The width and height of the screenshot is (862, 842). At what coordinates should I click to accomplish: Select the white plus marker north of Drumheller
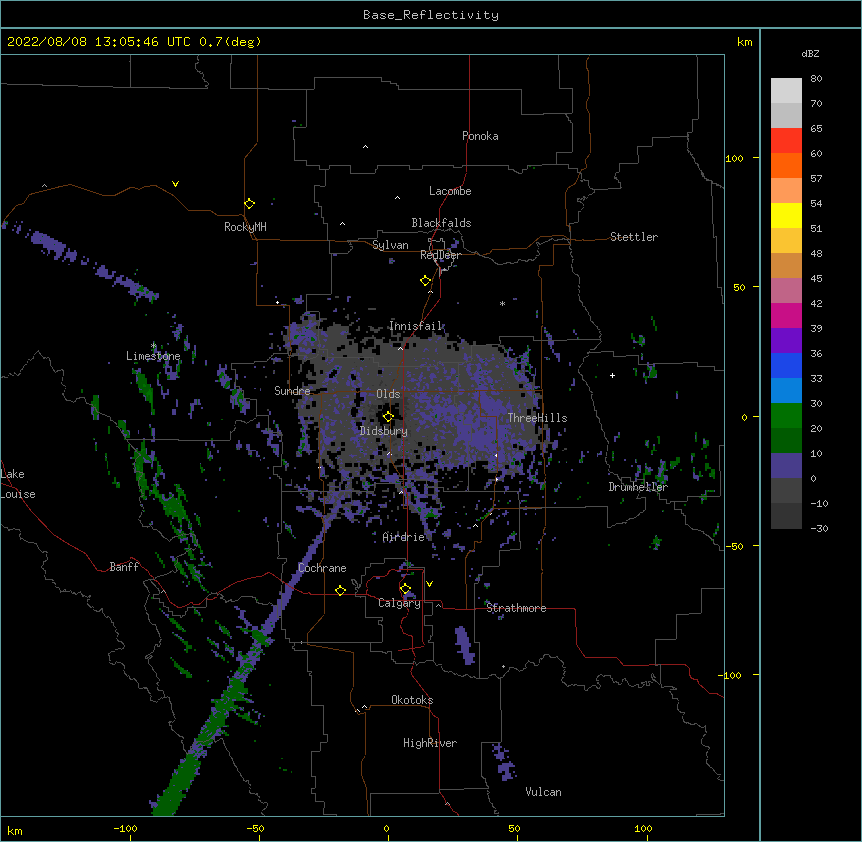pos(612,375)
